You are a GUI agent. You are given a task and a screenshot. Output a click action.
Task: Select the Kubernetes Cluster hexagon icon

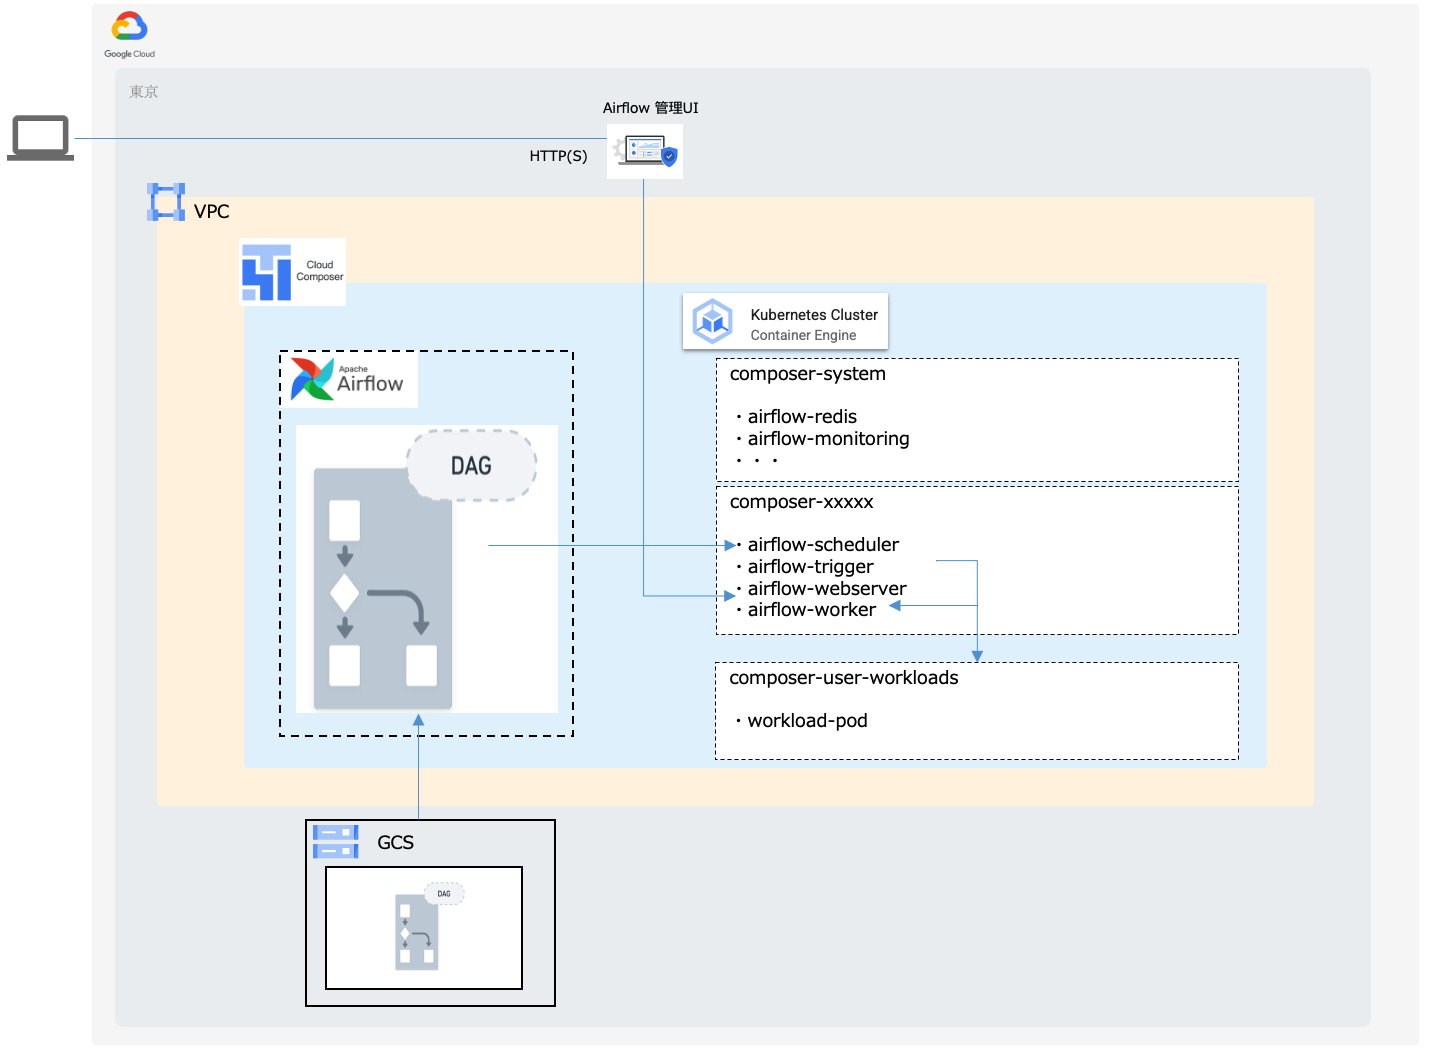713,321
